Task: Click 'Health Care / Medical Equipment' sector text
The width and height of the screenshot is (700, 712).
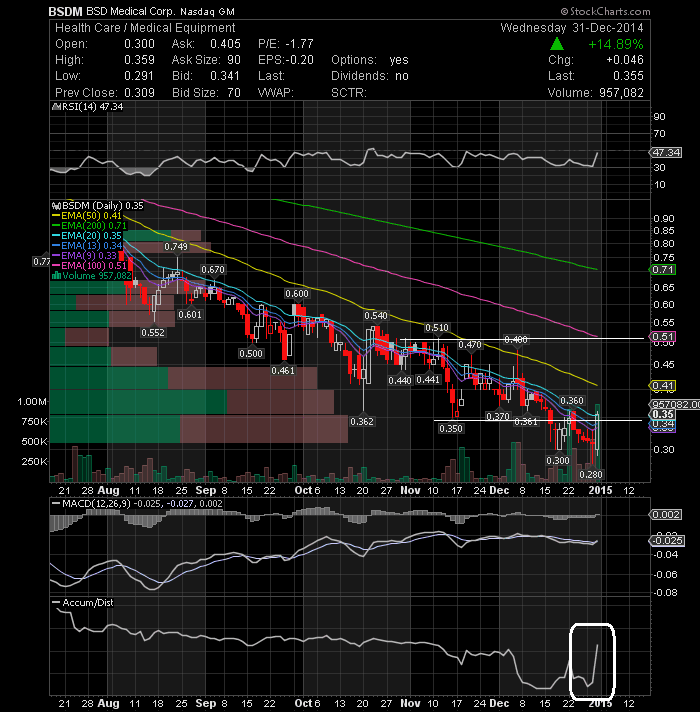Action: tap(145, 28)
